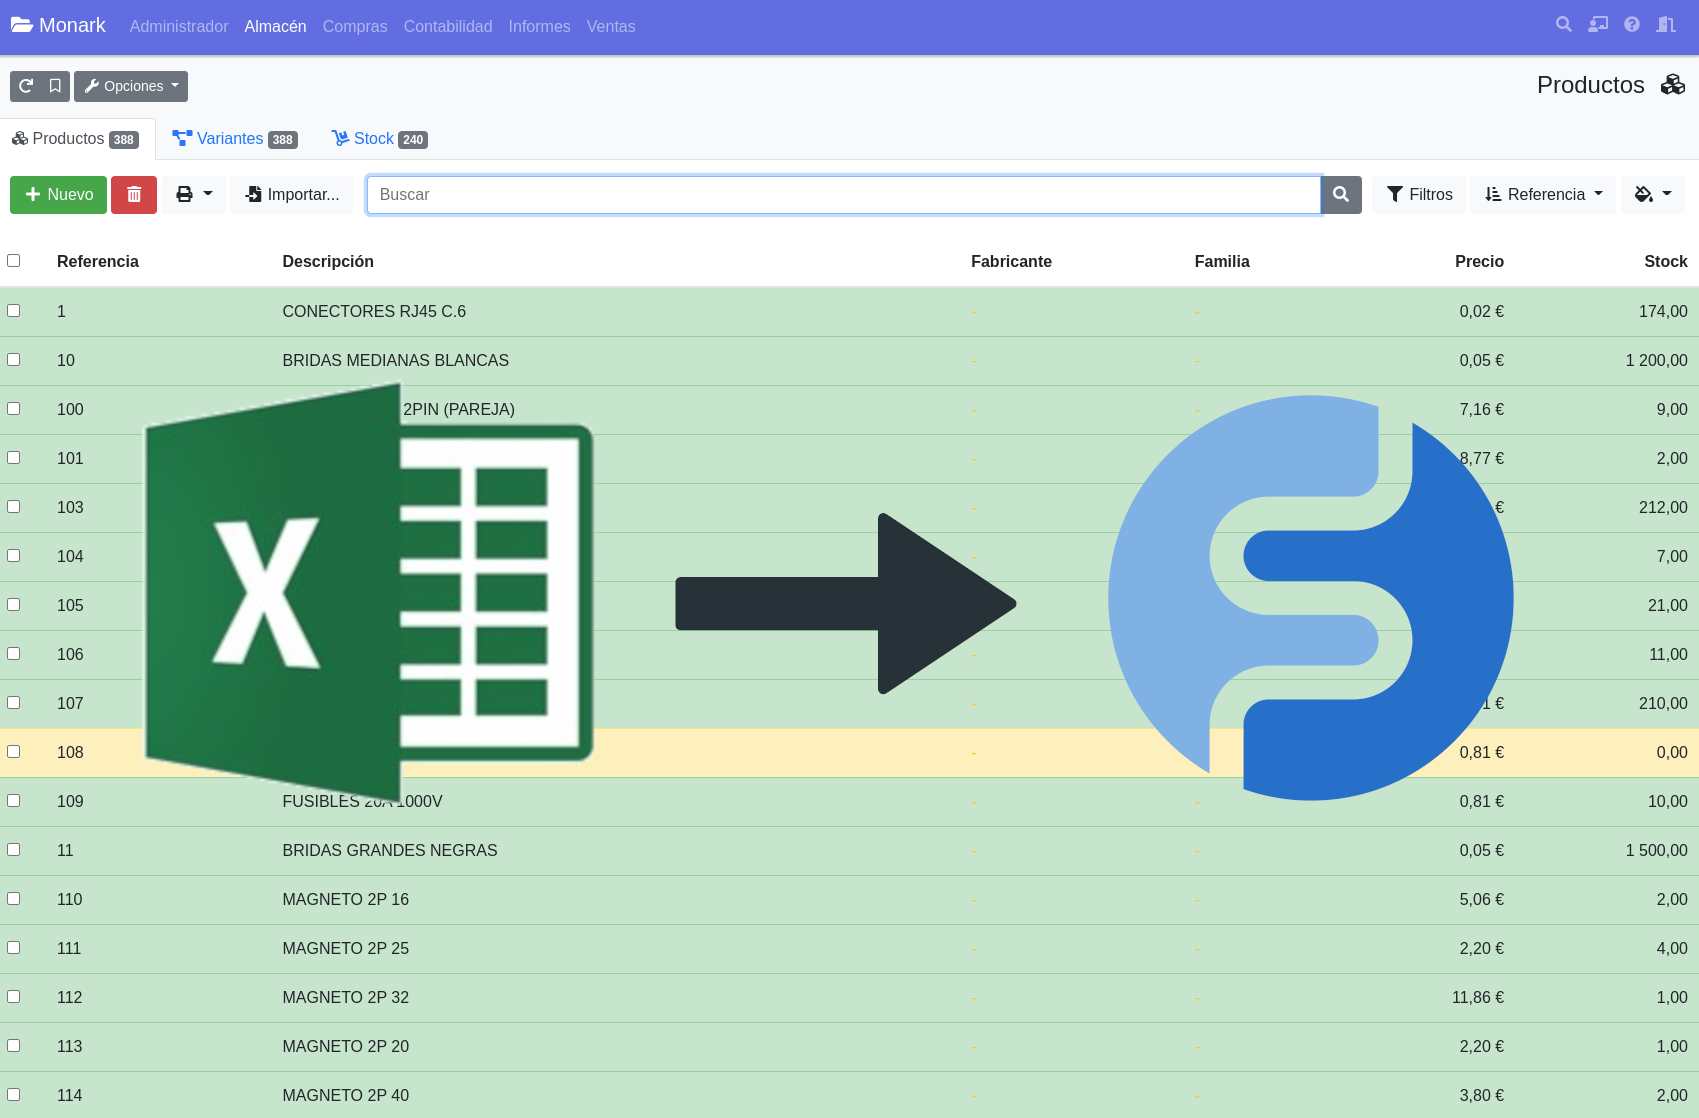Click the price 7,16 €
The height and width of the screenshot is (1118, 1699).
(x=1481, y=409)
